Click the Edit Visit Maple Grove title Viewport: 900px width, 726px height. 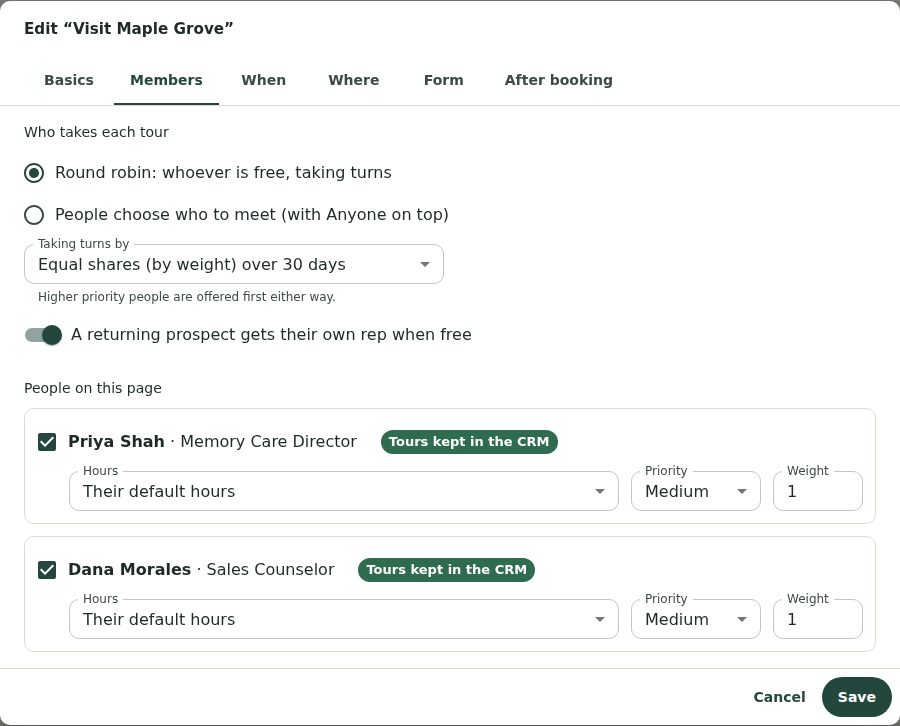pyautogui.click(x=129, y=29)
